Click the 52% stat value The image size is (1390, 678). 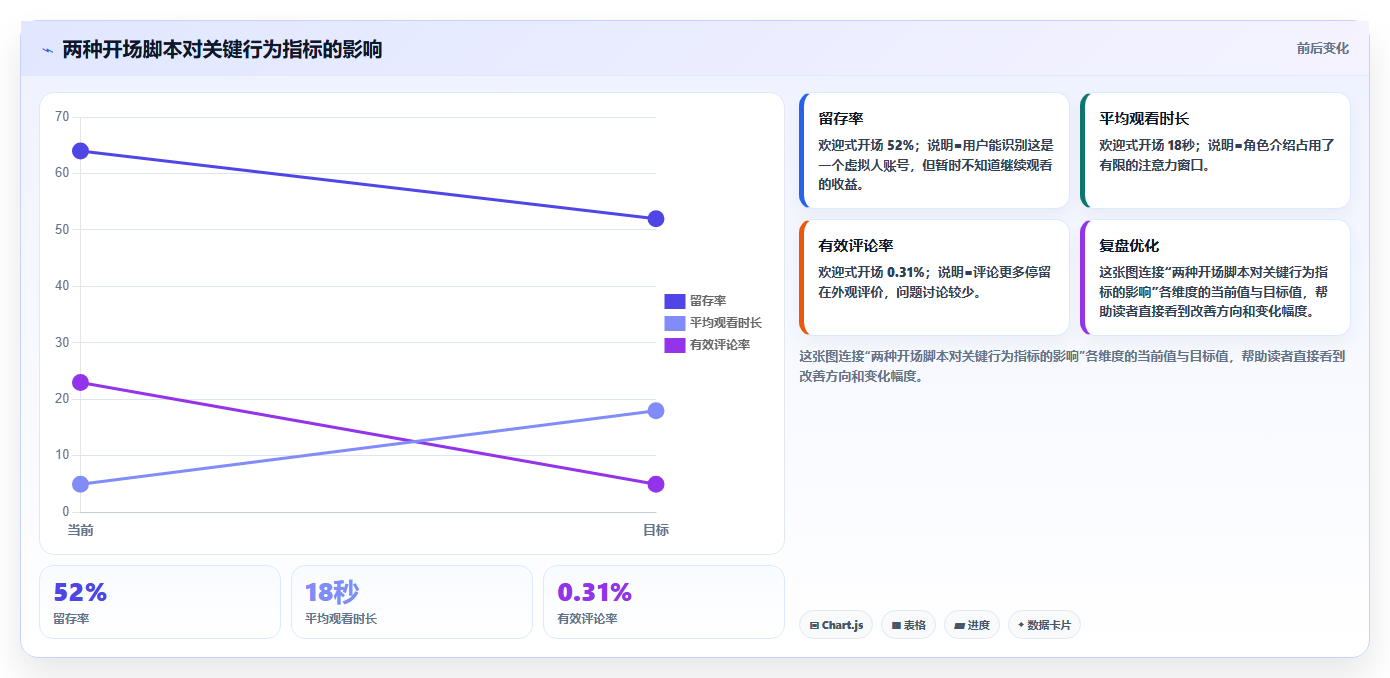click(80, 592)
